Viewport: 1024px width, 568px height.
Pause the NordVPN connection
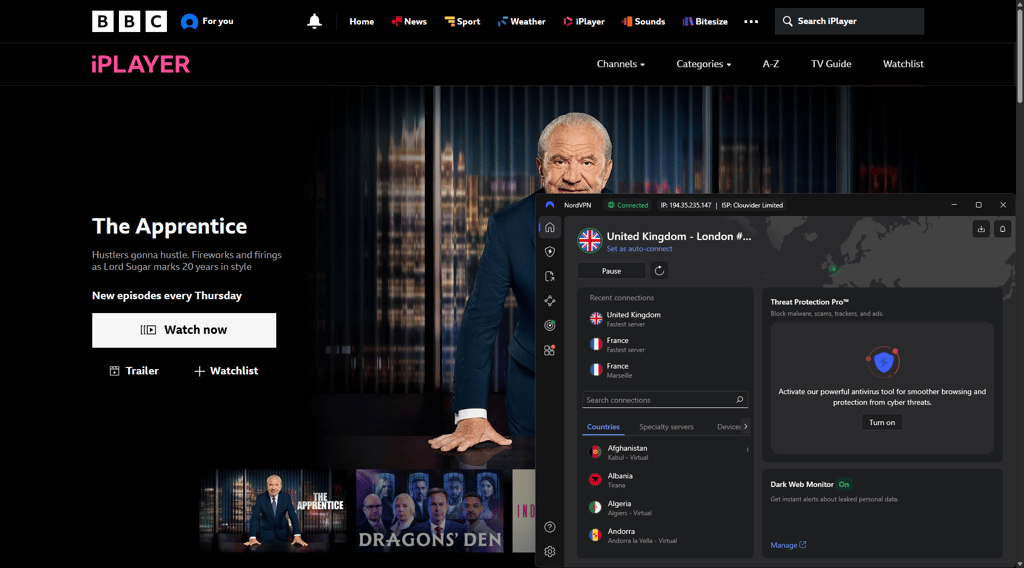click(611, 271)
